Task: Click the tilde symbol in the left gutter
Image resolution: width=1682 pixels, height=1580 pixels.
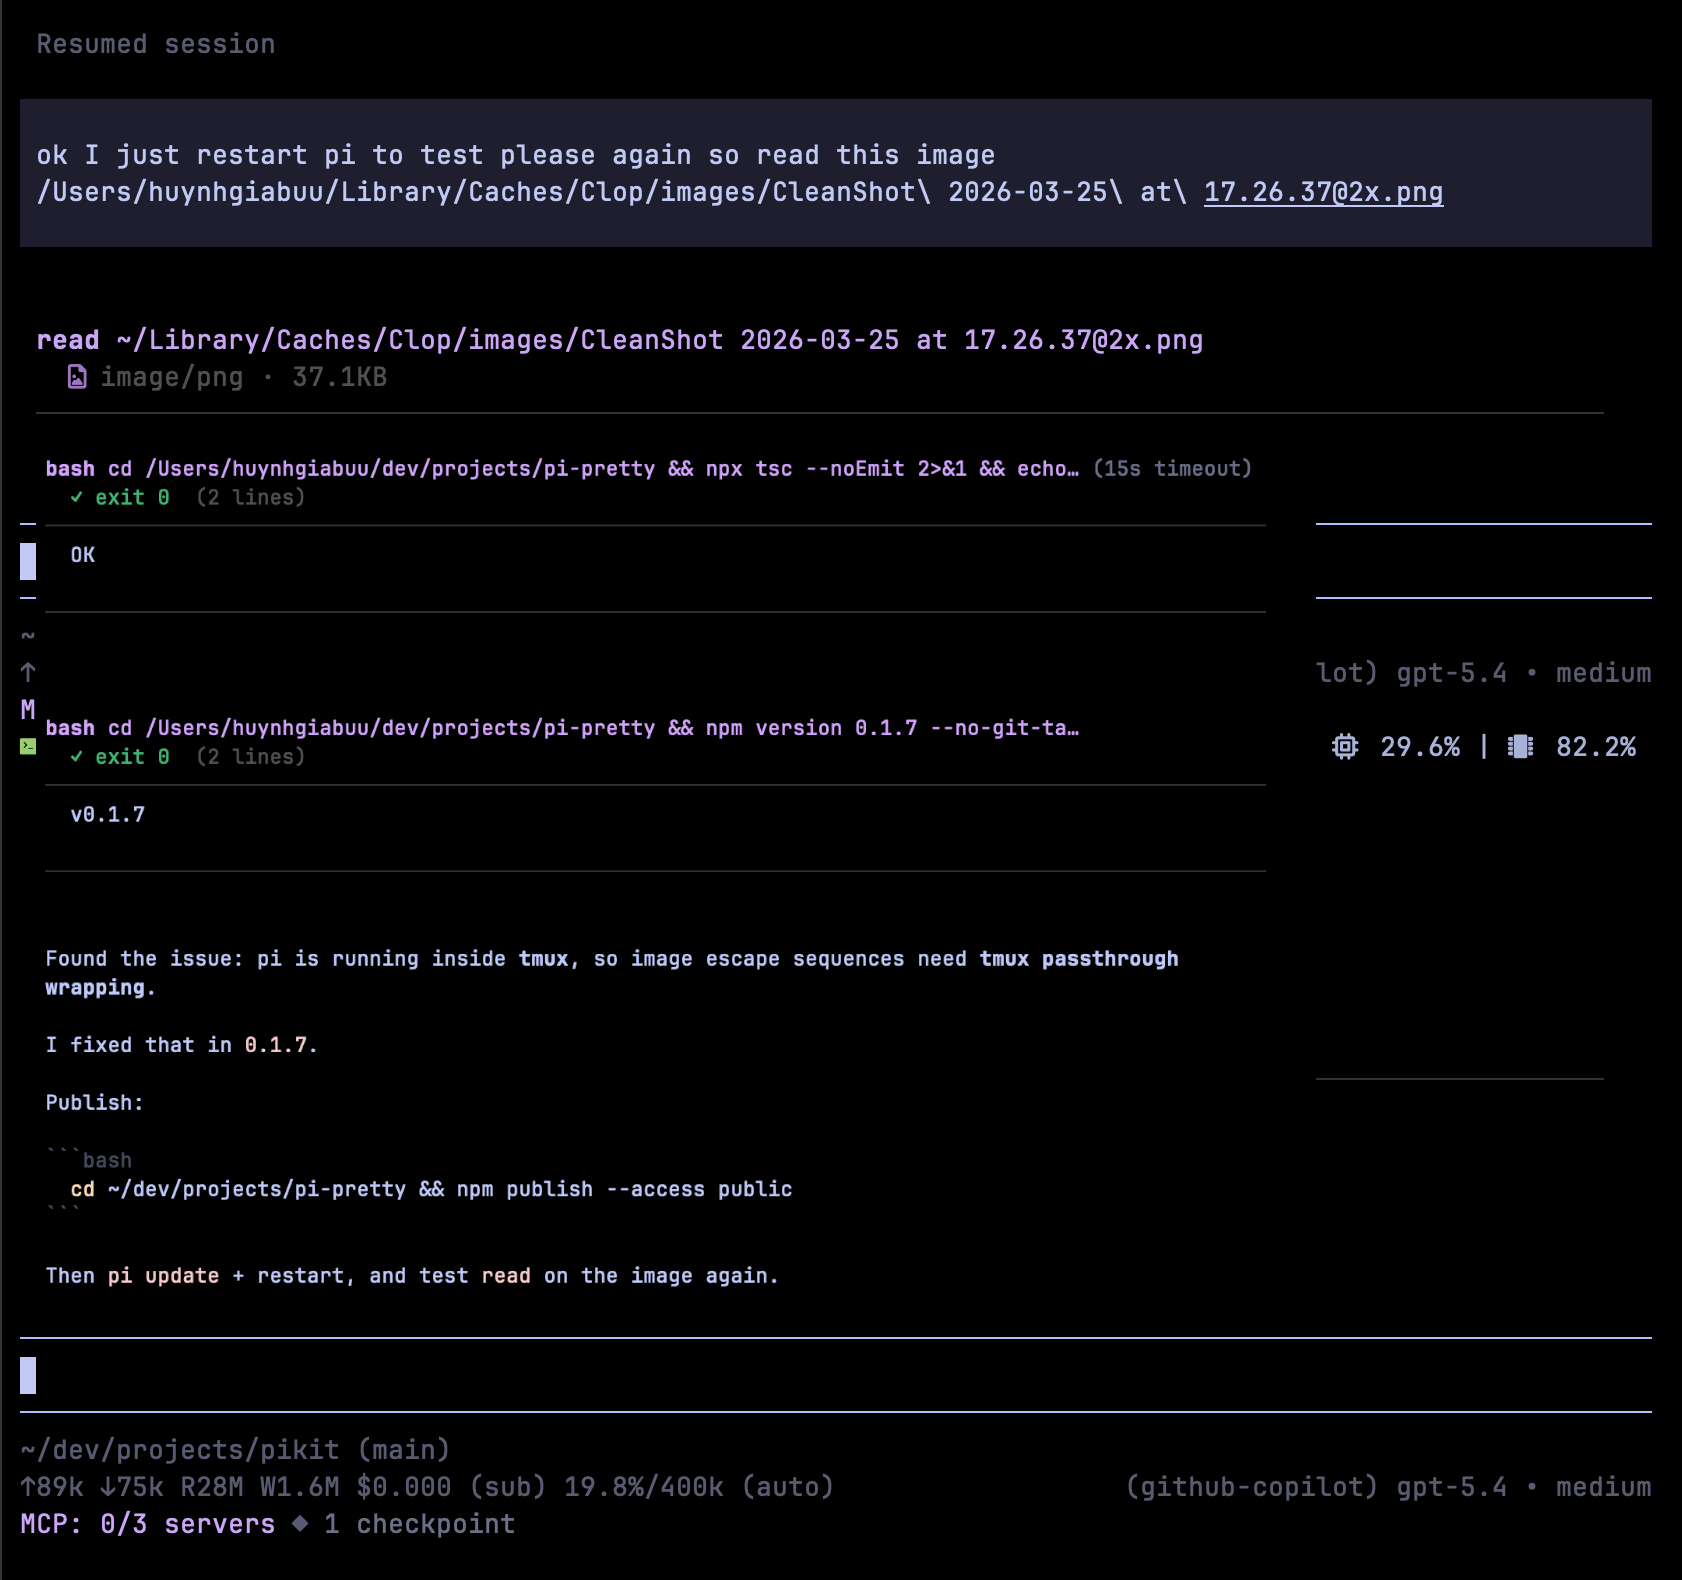Action: point(27,633)
